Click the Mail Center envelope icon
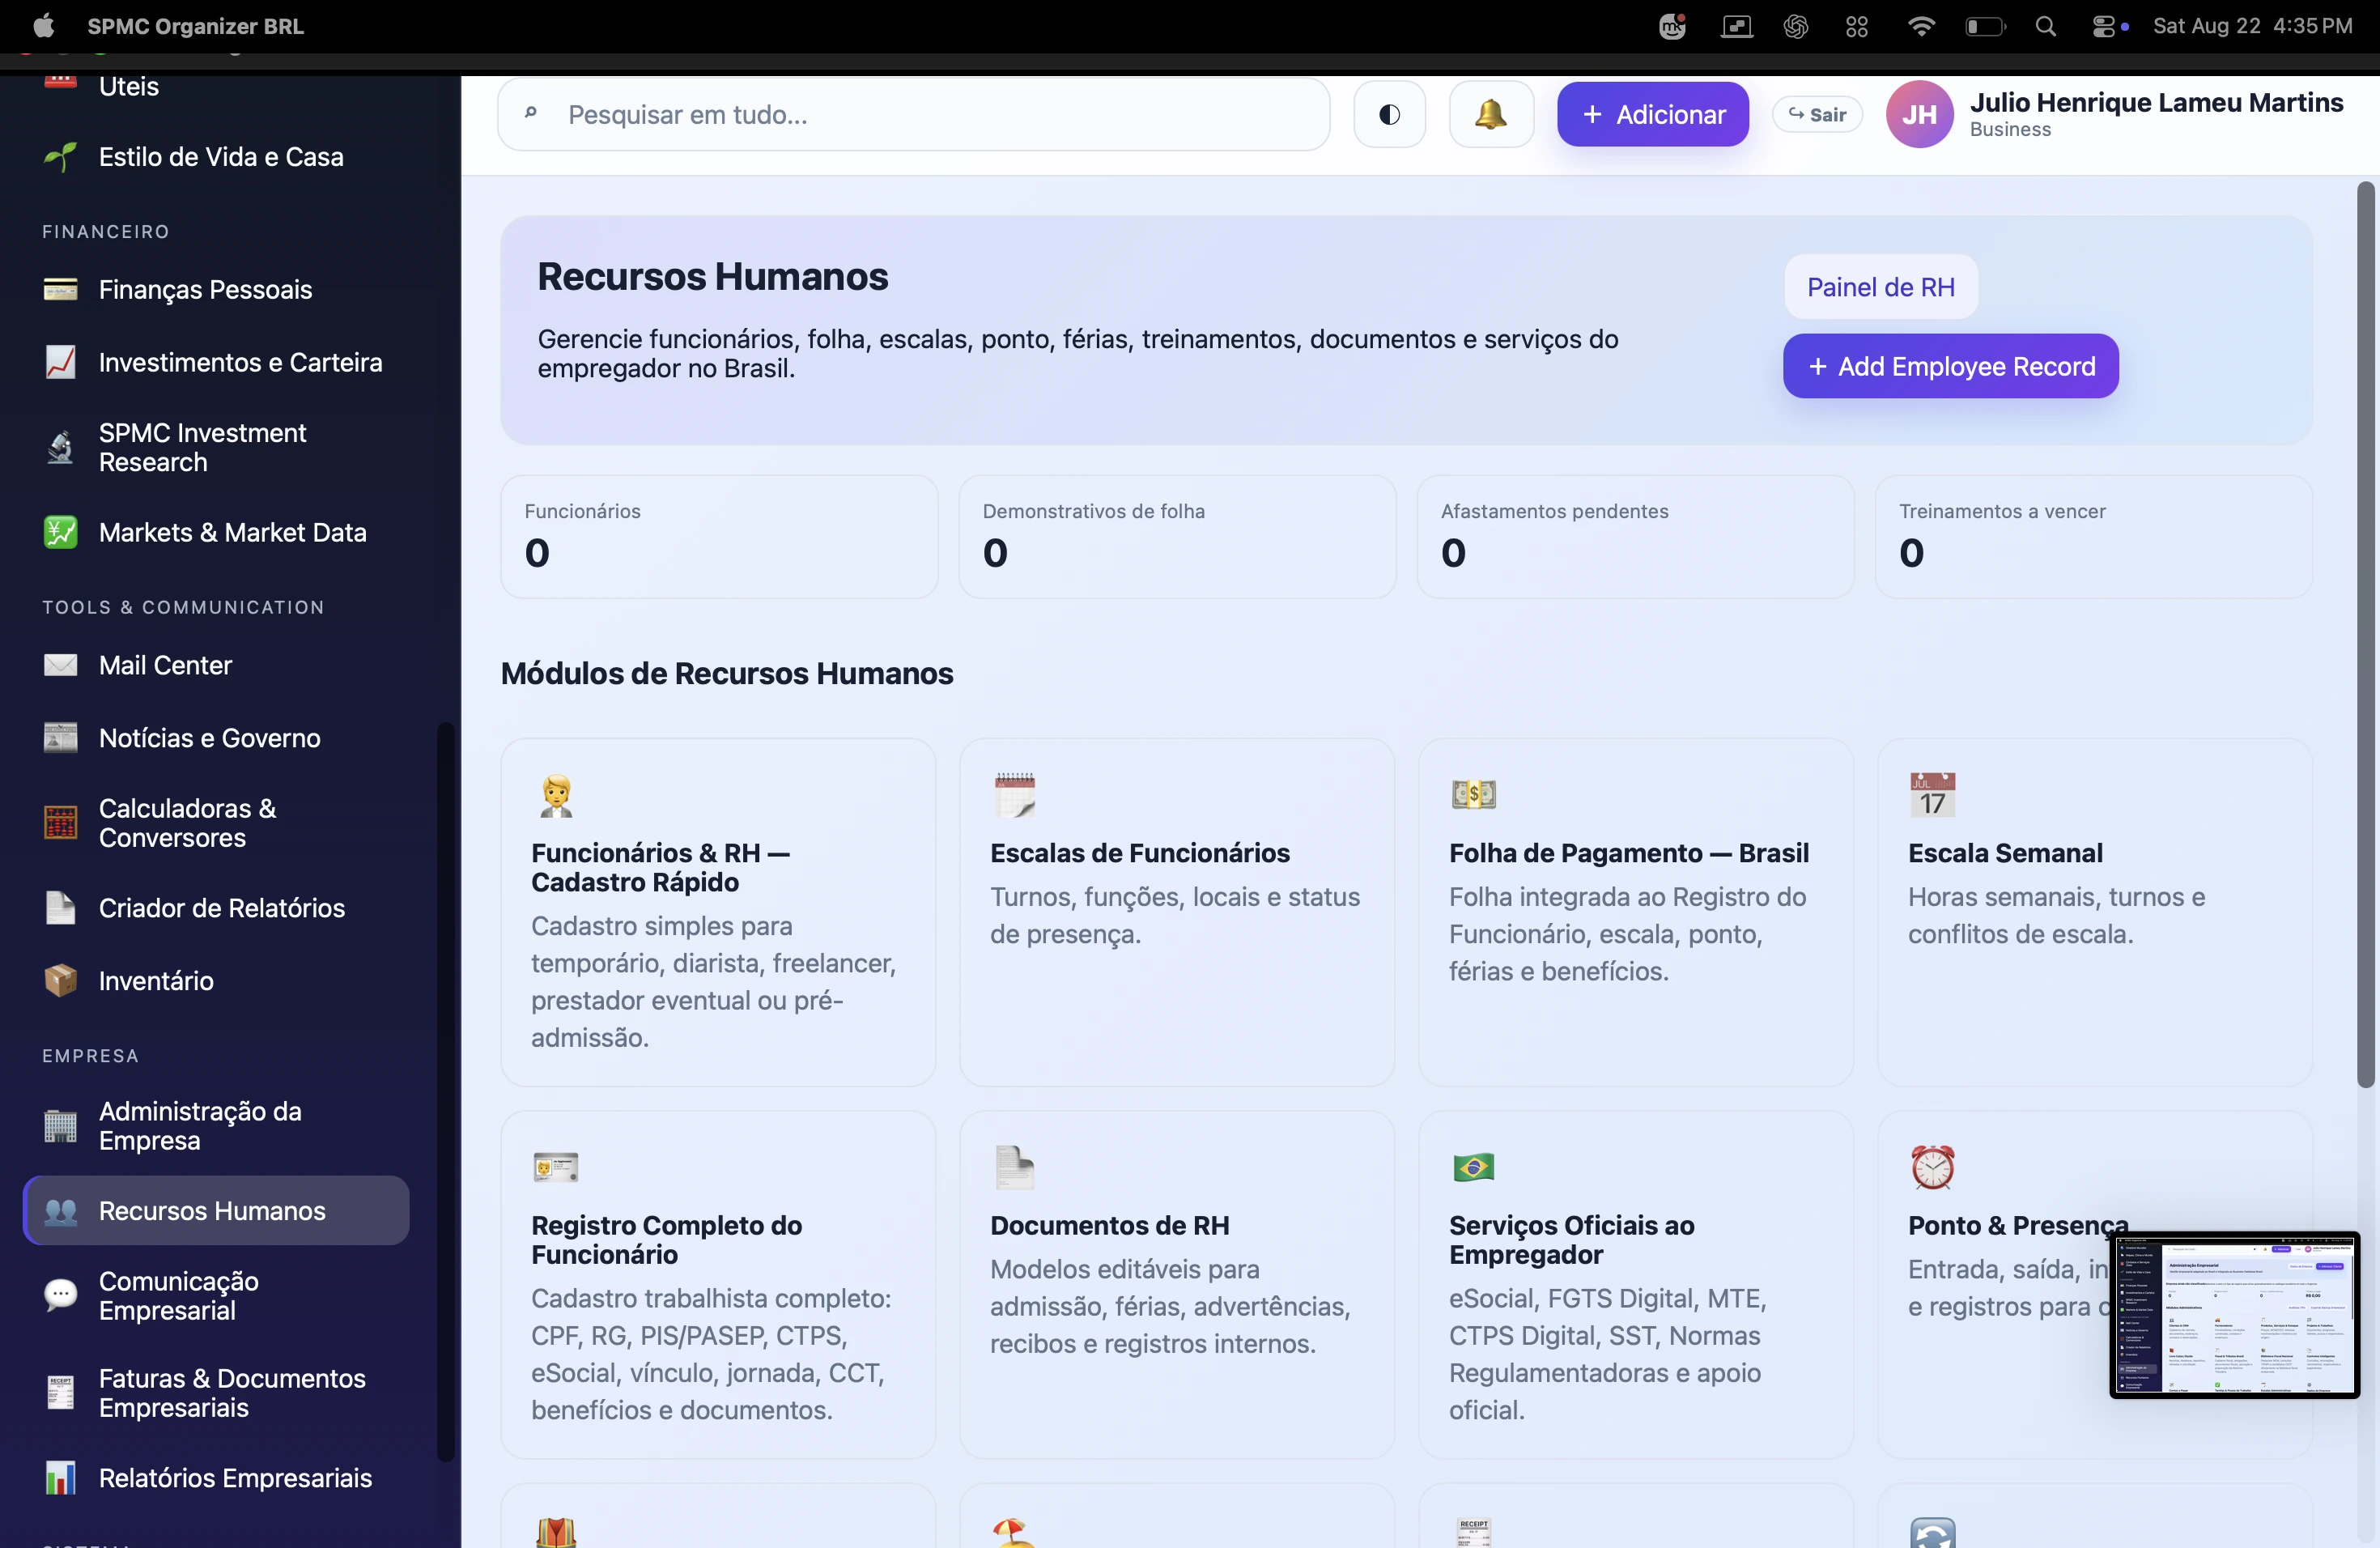The image size is (2380, 1548). (x=60, y=665)
